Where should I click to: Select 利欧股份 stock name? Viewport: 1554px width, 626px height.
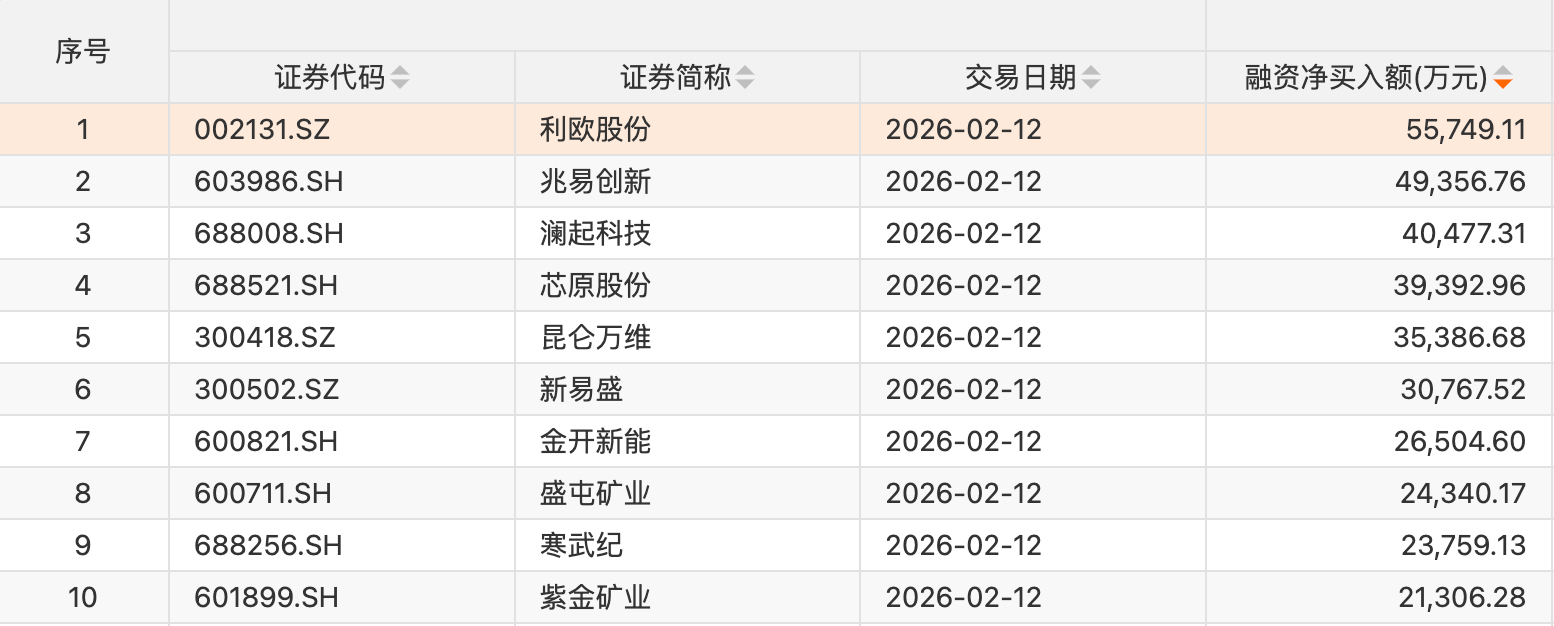pos(595,130)
